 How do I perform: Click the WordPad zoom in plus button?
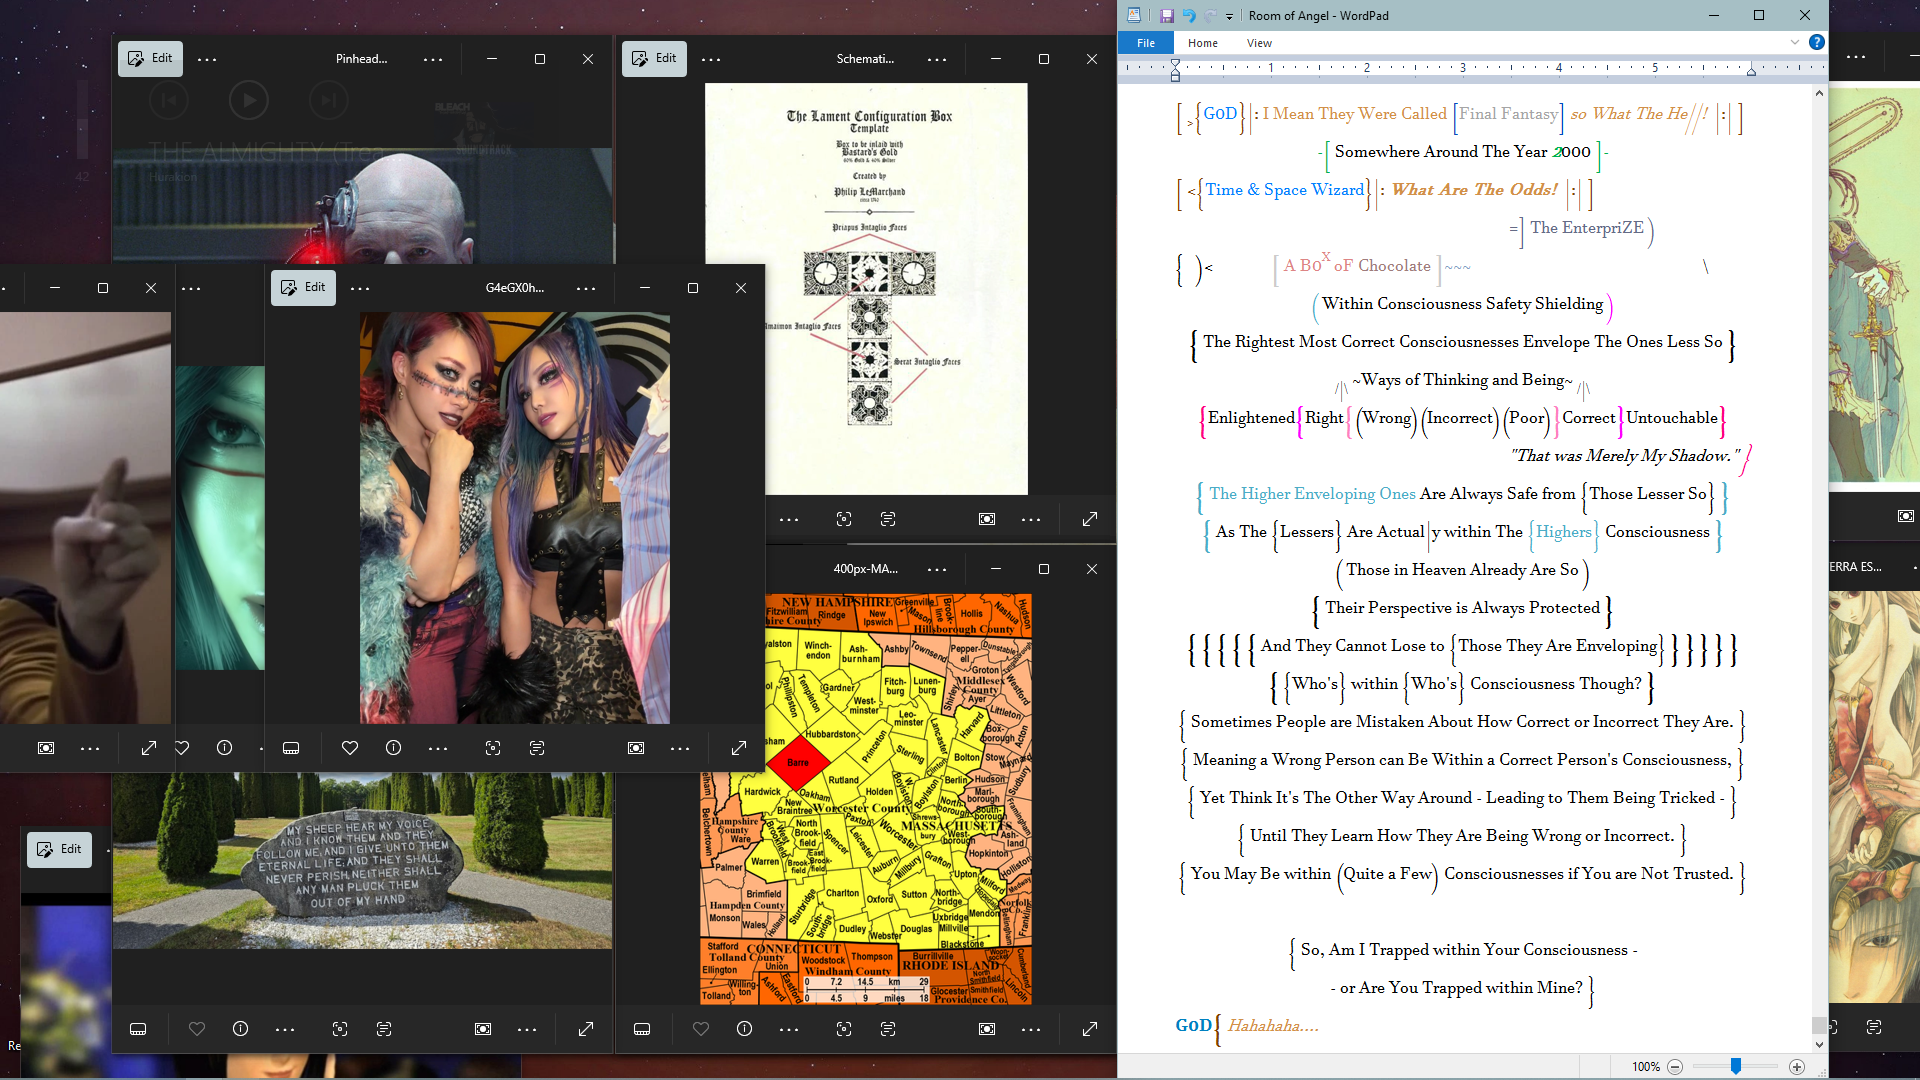coord(1797,1067)
